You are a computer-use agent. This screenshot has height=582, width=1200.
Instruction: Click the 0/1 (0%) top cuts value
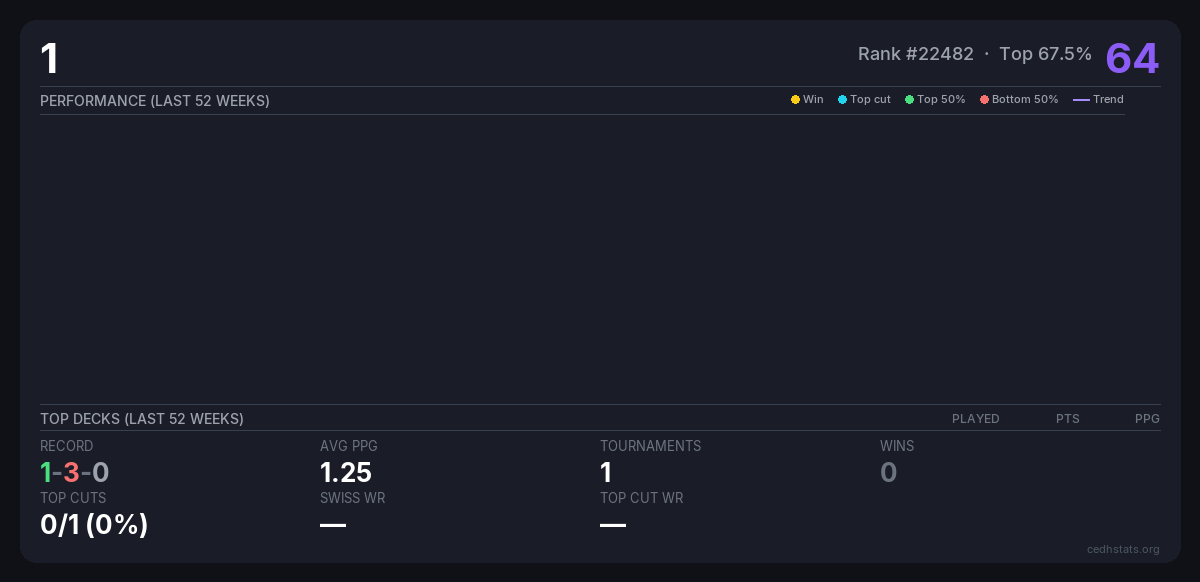[94, 524]
